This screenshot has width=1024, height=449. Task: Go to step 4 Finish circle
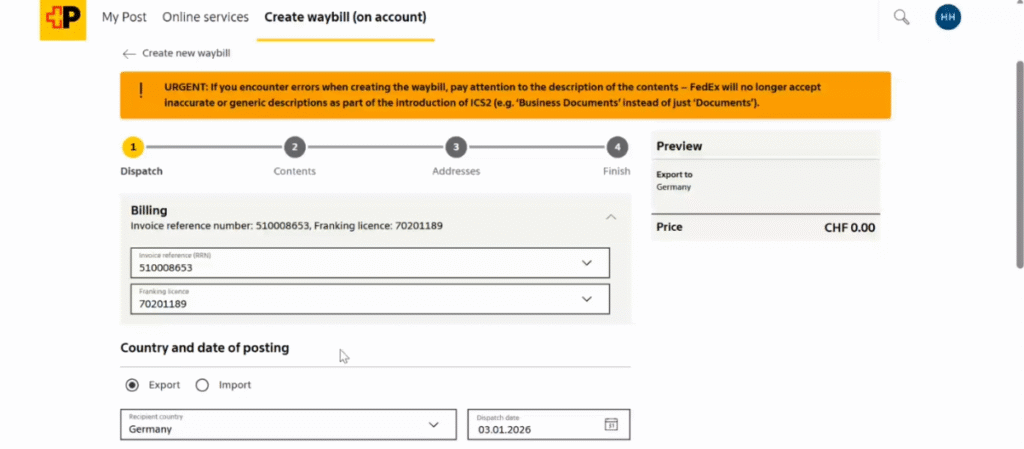coord(618,147)
